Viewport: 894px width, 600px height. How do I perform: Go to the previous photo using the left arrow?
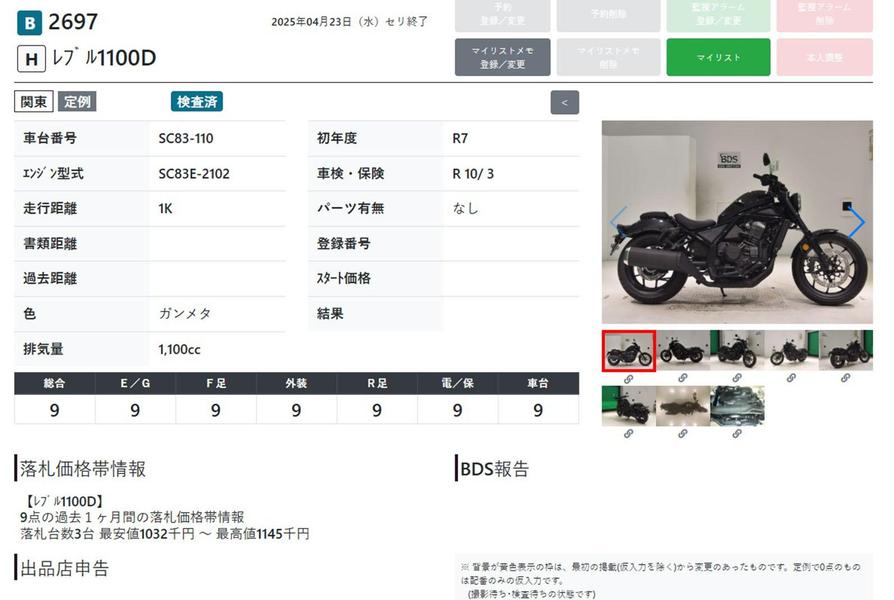coord(618,223)
